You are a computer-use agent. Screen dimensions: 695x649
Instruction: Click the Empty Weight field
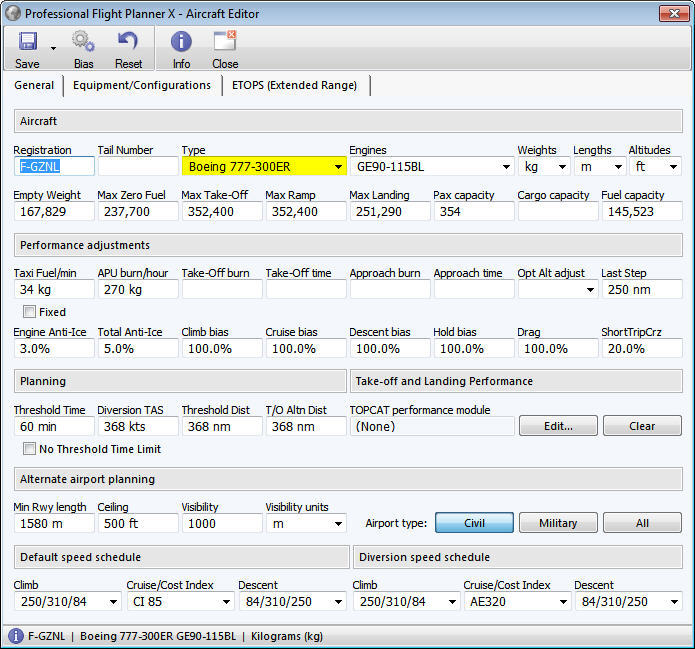[54, 211]
